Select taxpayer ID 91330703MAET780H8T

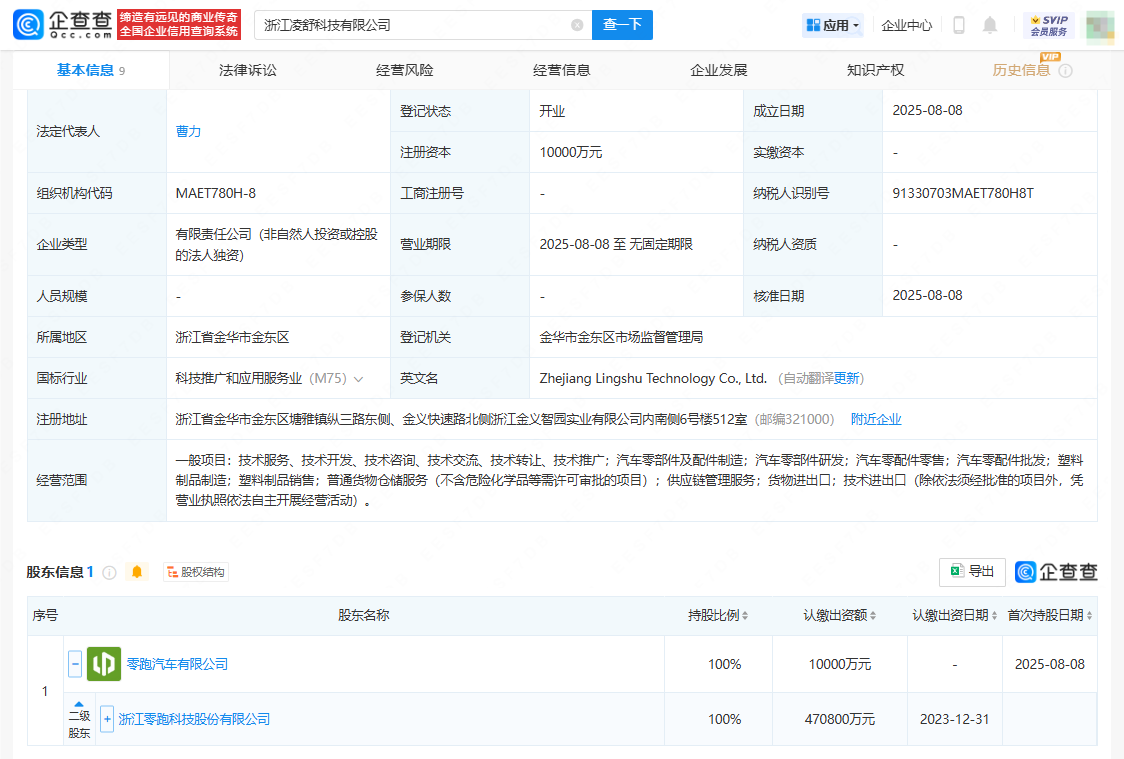click(963, 194)
